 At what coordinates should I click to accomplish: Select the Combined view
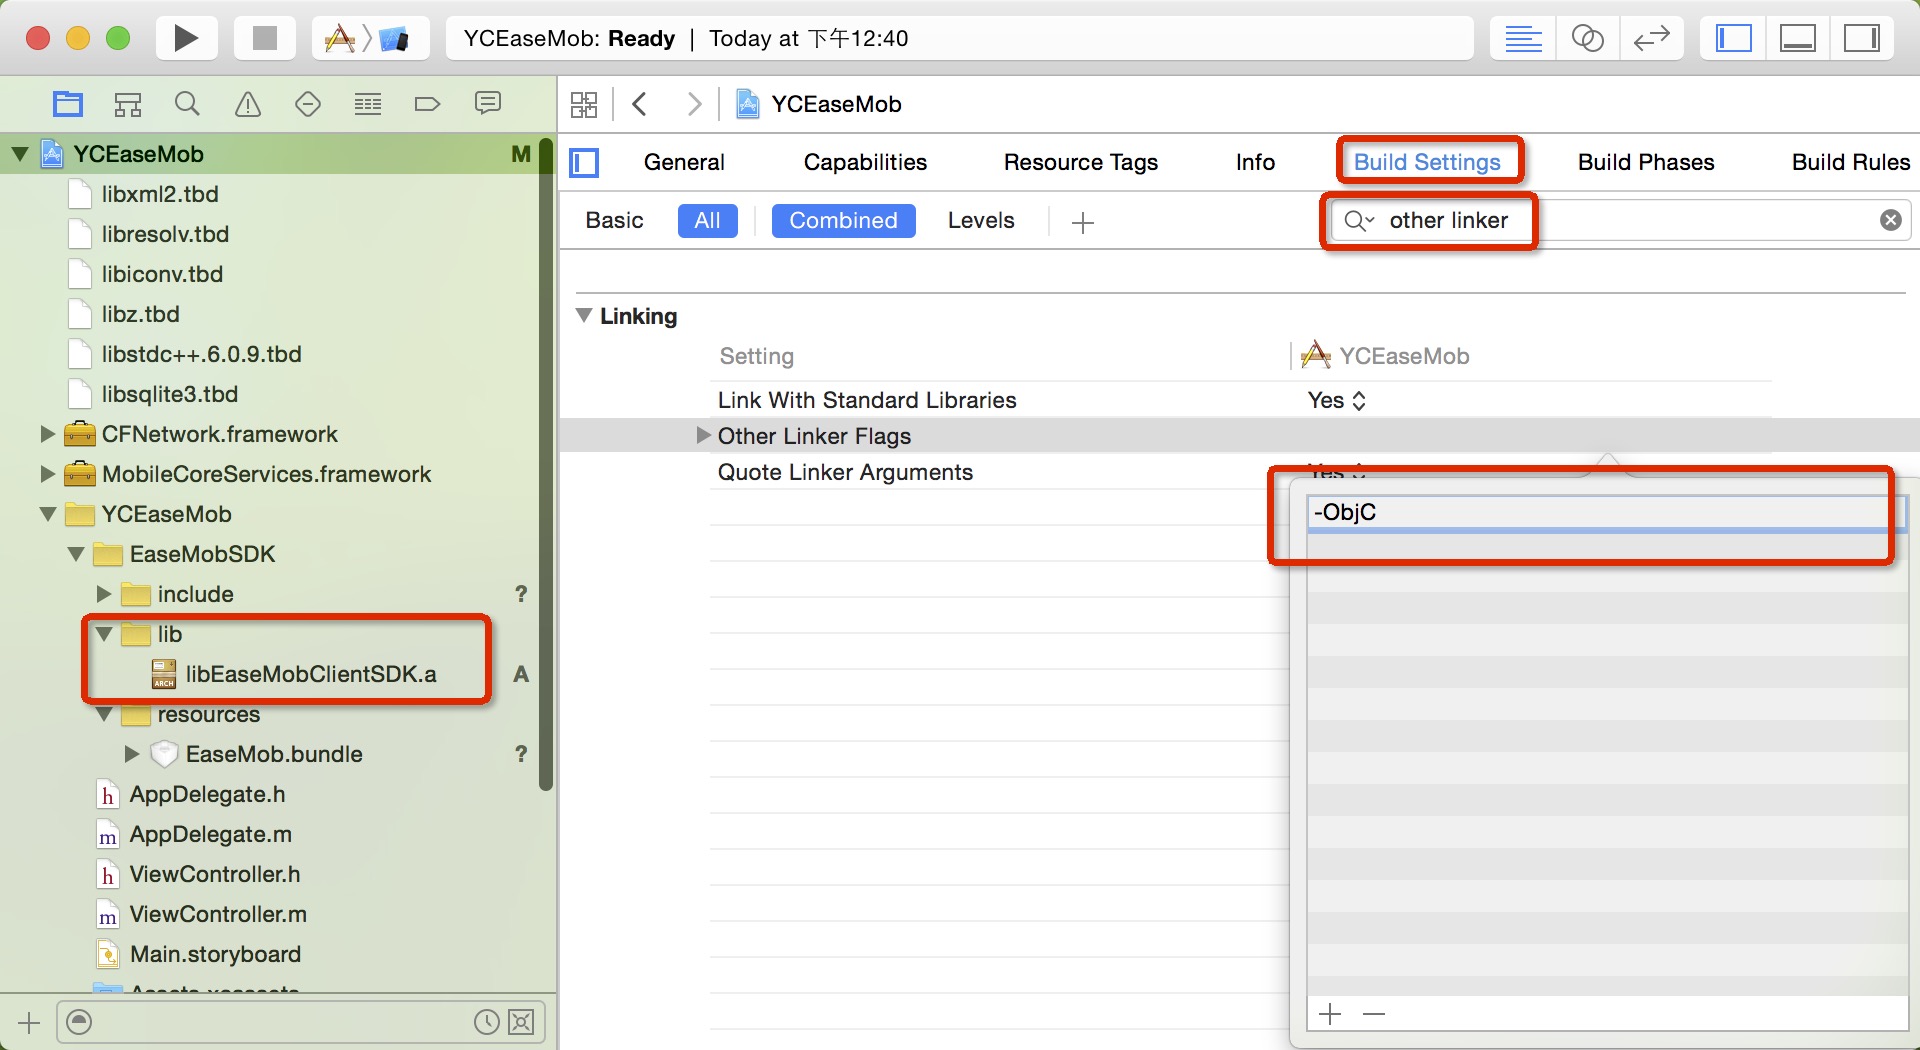click(x=843, y=220)
